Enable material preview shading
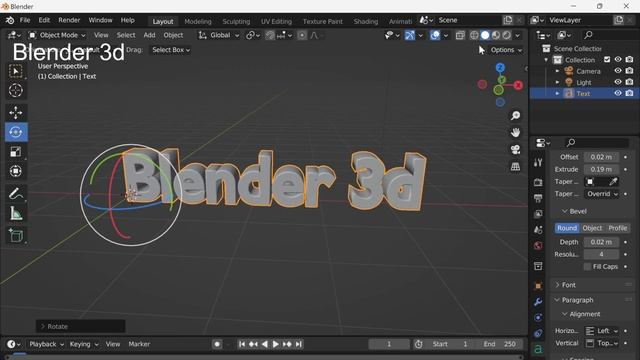Image resolution: width=640 pixels, height=360 pixels. click(496, 36)
